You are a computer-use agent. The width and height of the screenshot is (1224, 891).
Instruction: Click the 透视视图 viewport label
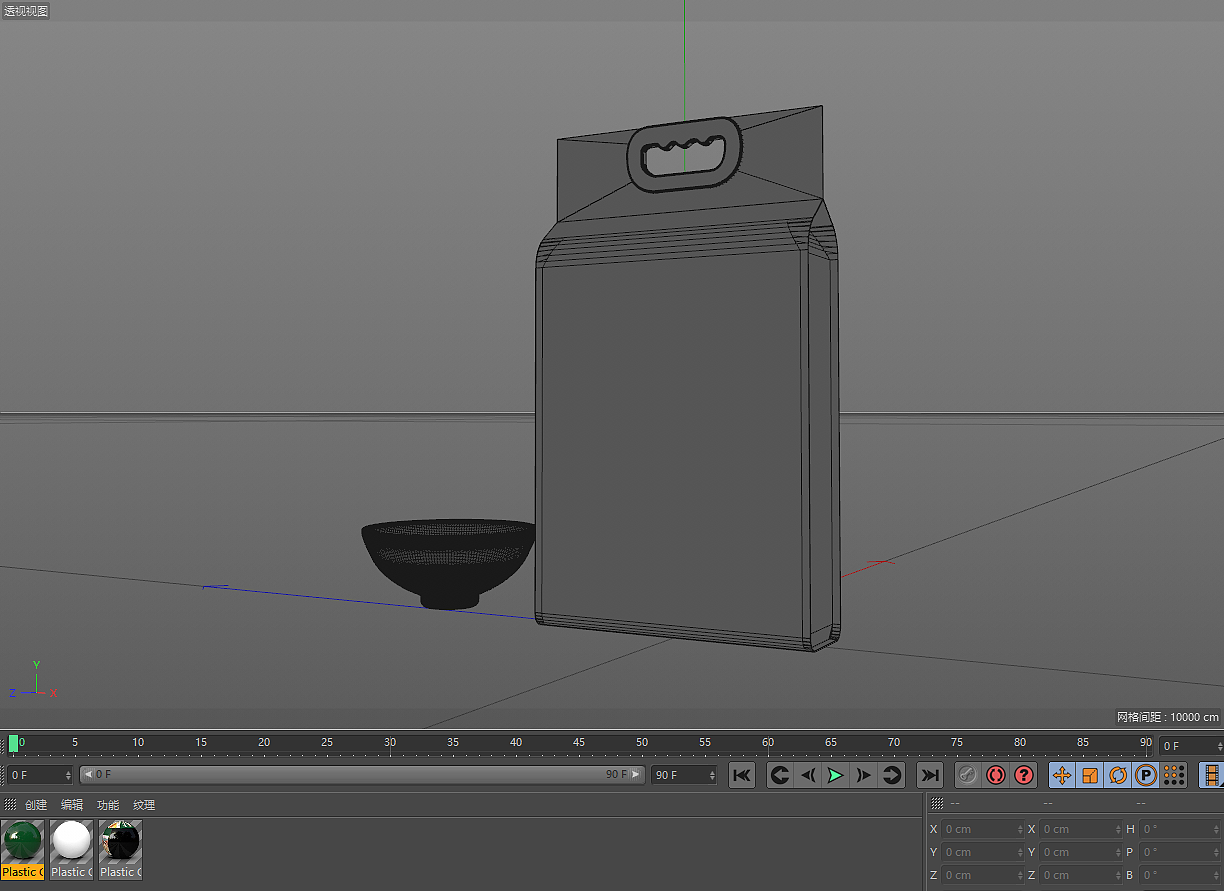tap(26, 11)
